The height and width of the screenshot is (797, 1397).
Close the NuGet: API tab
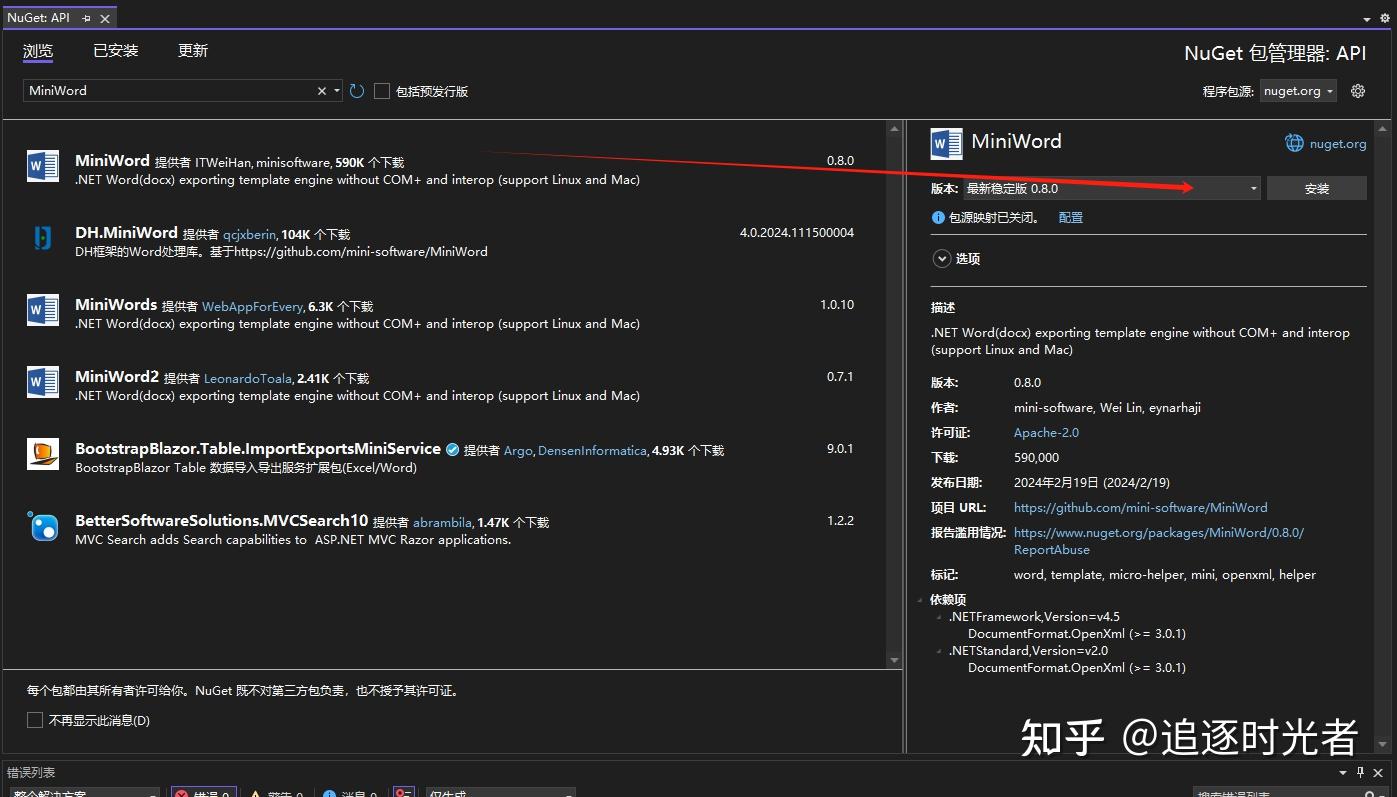pos(105,18)
